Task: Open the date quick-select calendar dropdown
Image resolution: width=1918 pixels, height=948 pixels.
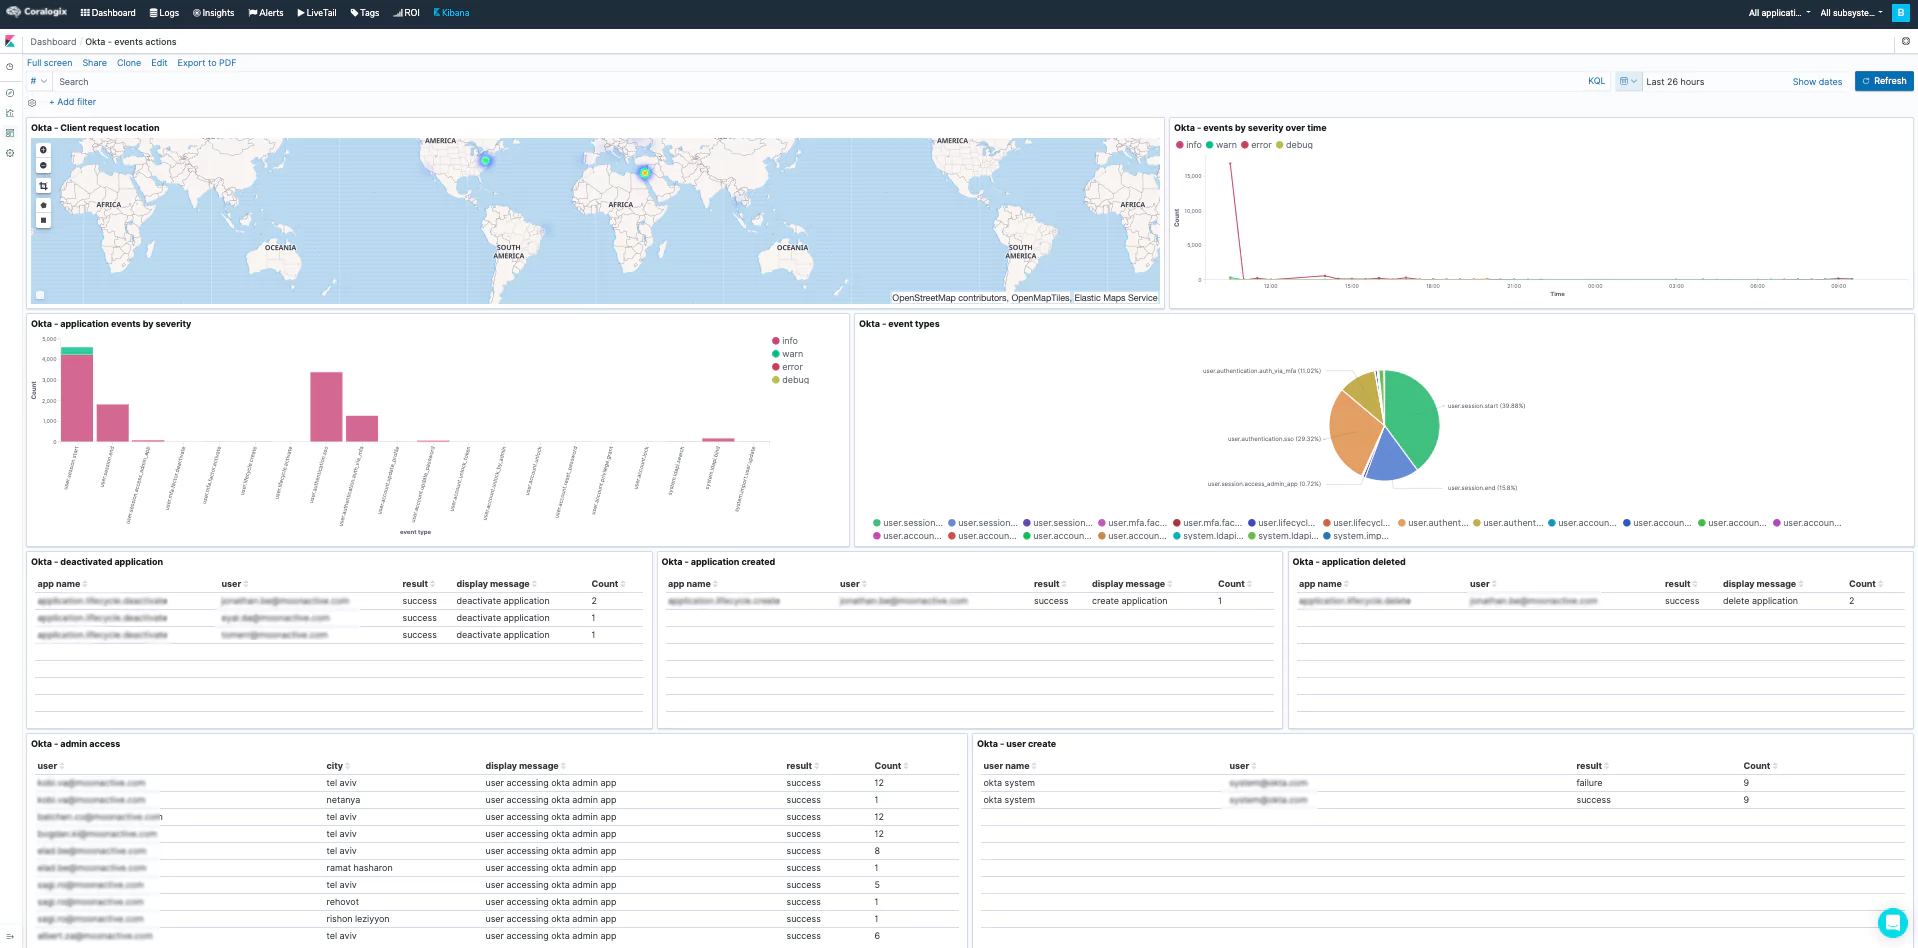Action: click(1628, 81)
